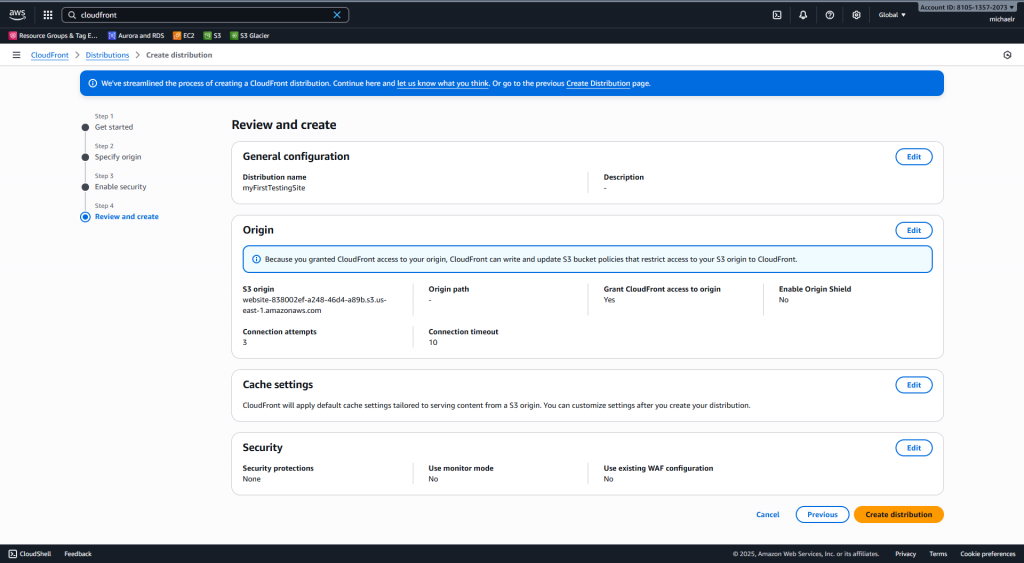The image size is (1024, 563).
Task: Open notifications bell icon
Action: tap(803, 14)
